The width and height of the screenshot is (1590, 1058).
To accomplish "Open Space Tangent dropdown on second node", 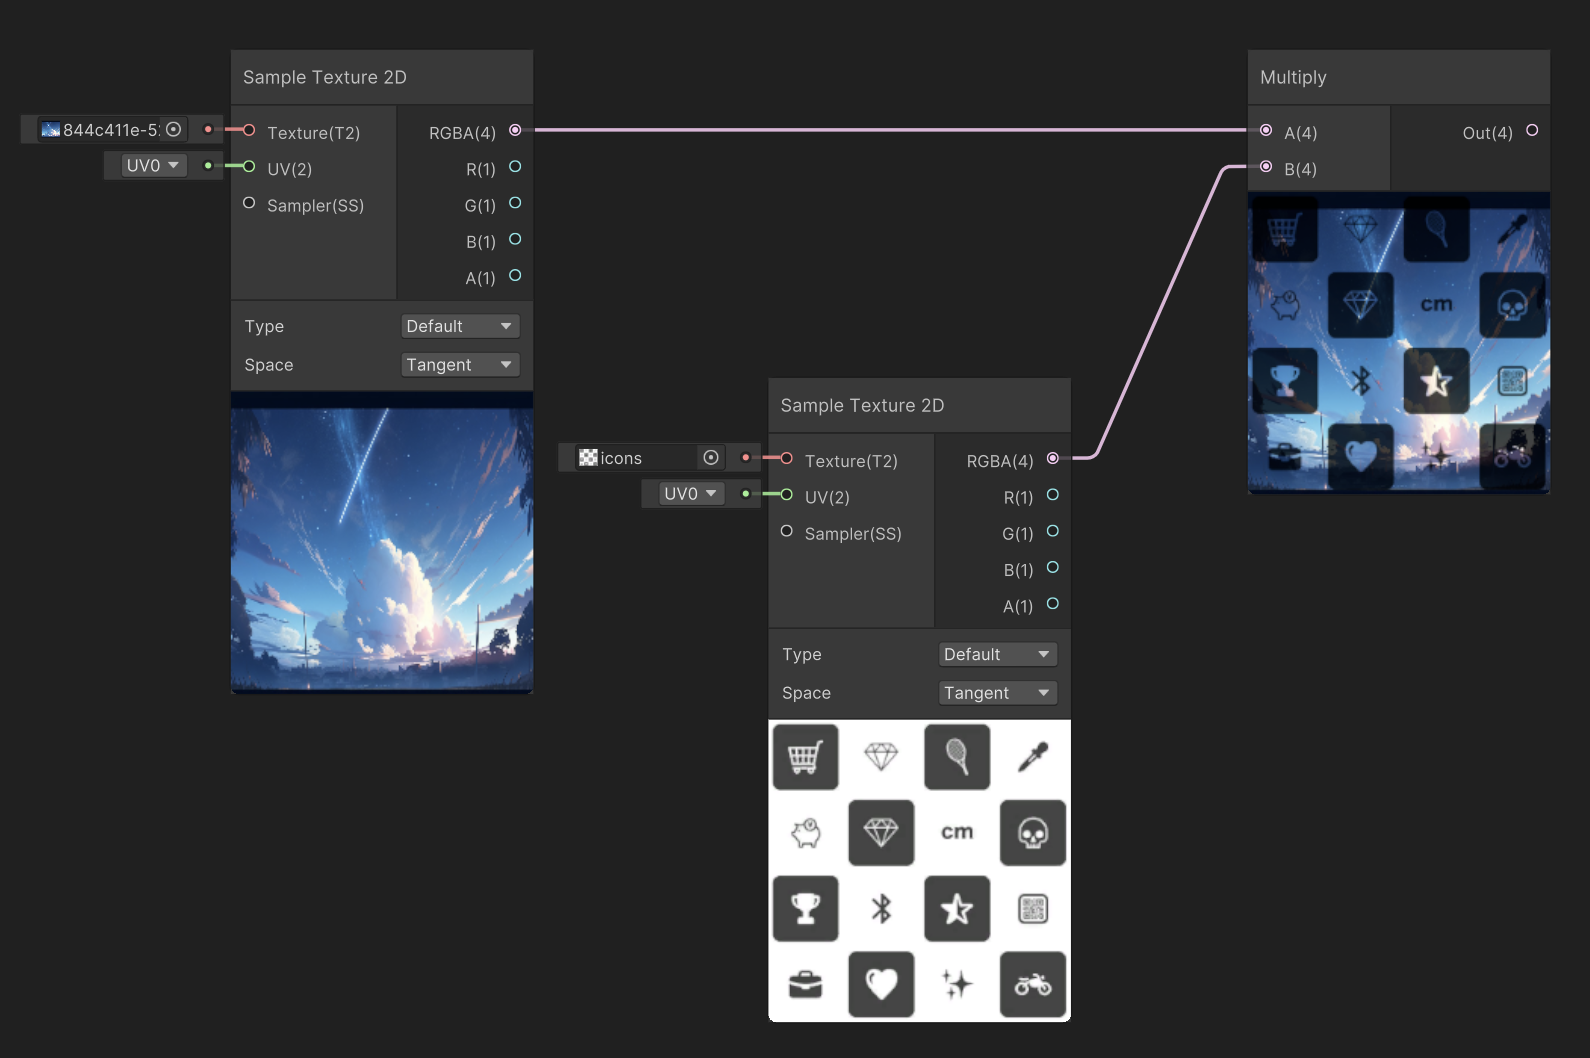I will (998, 693).
